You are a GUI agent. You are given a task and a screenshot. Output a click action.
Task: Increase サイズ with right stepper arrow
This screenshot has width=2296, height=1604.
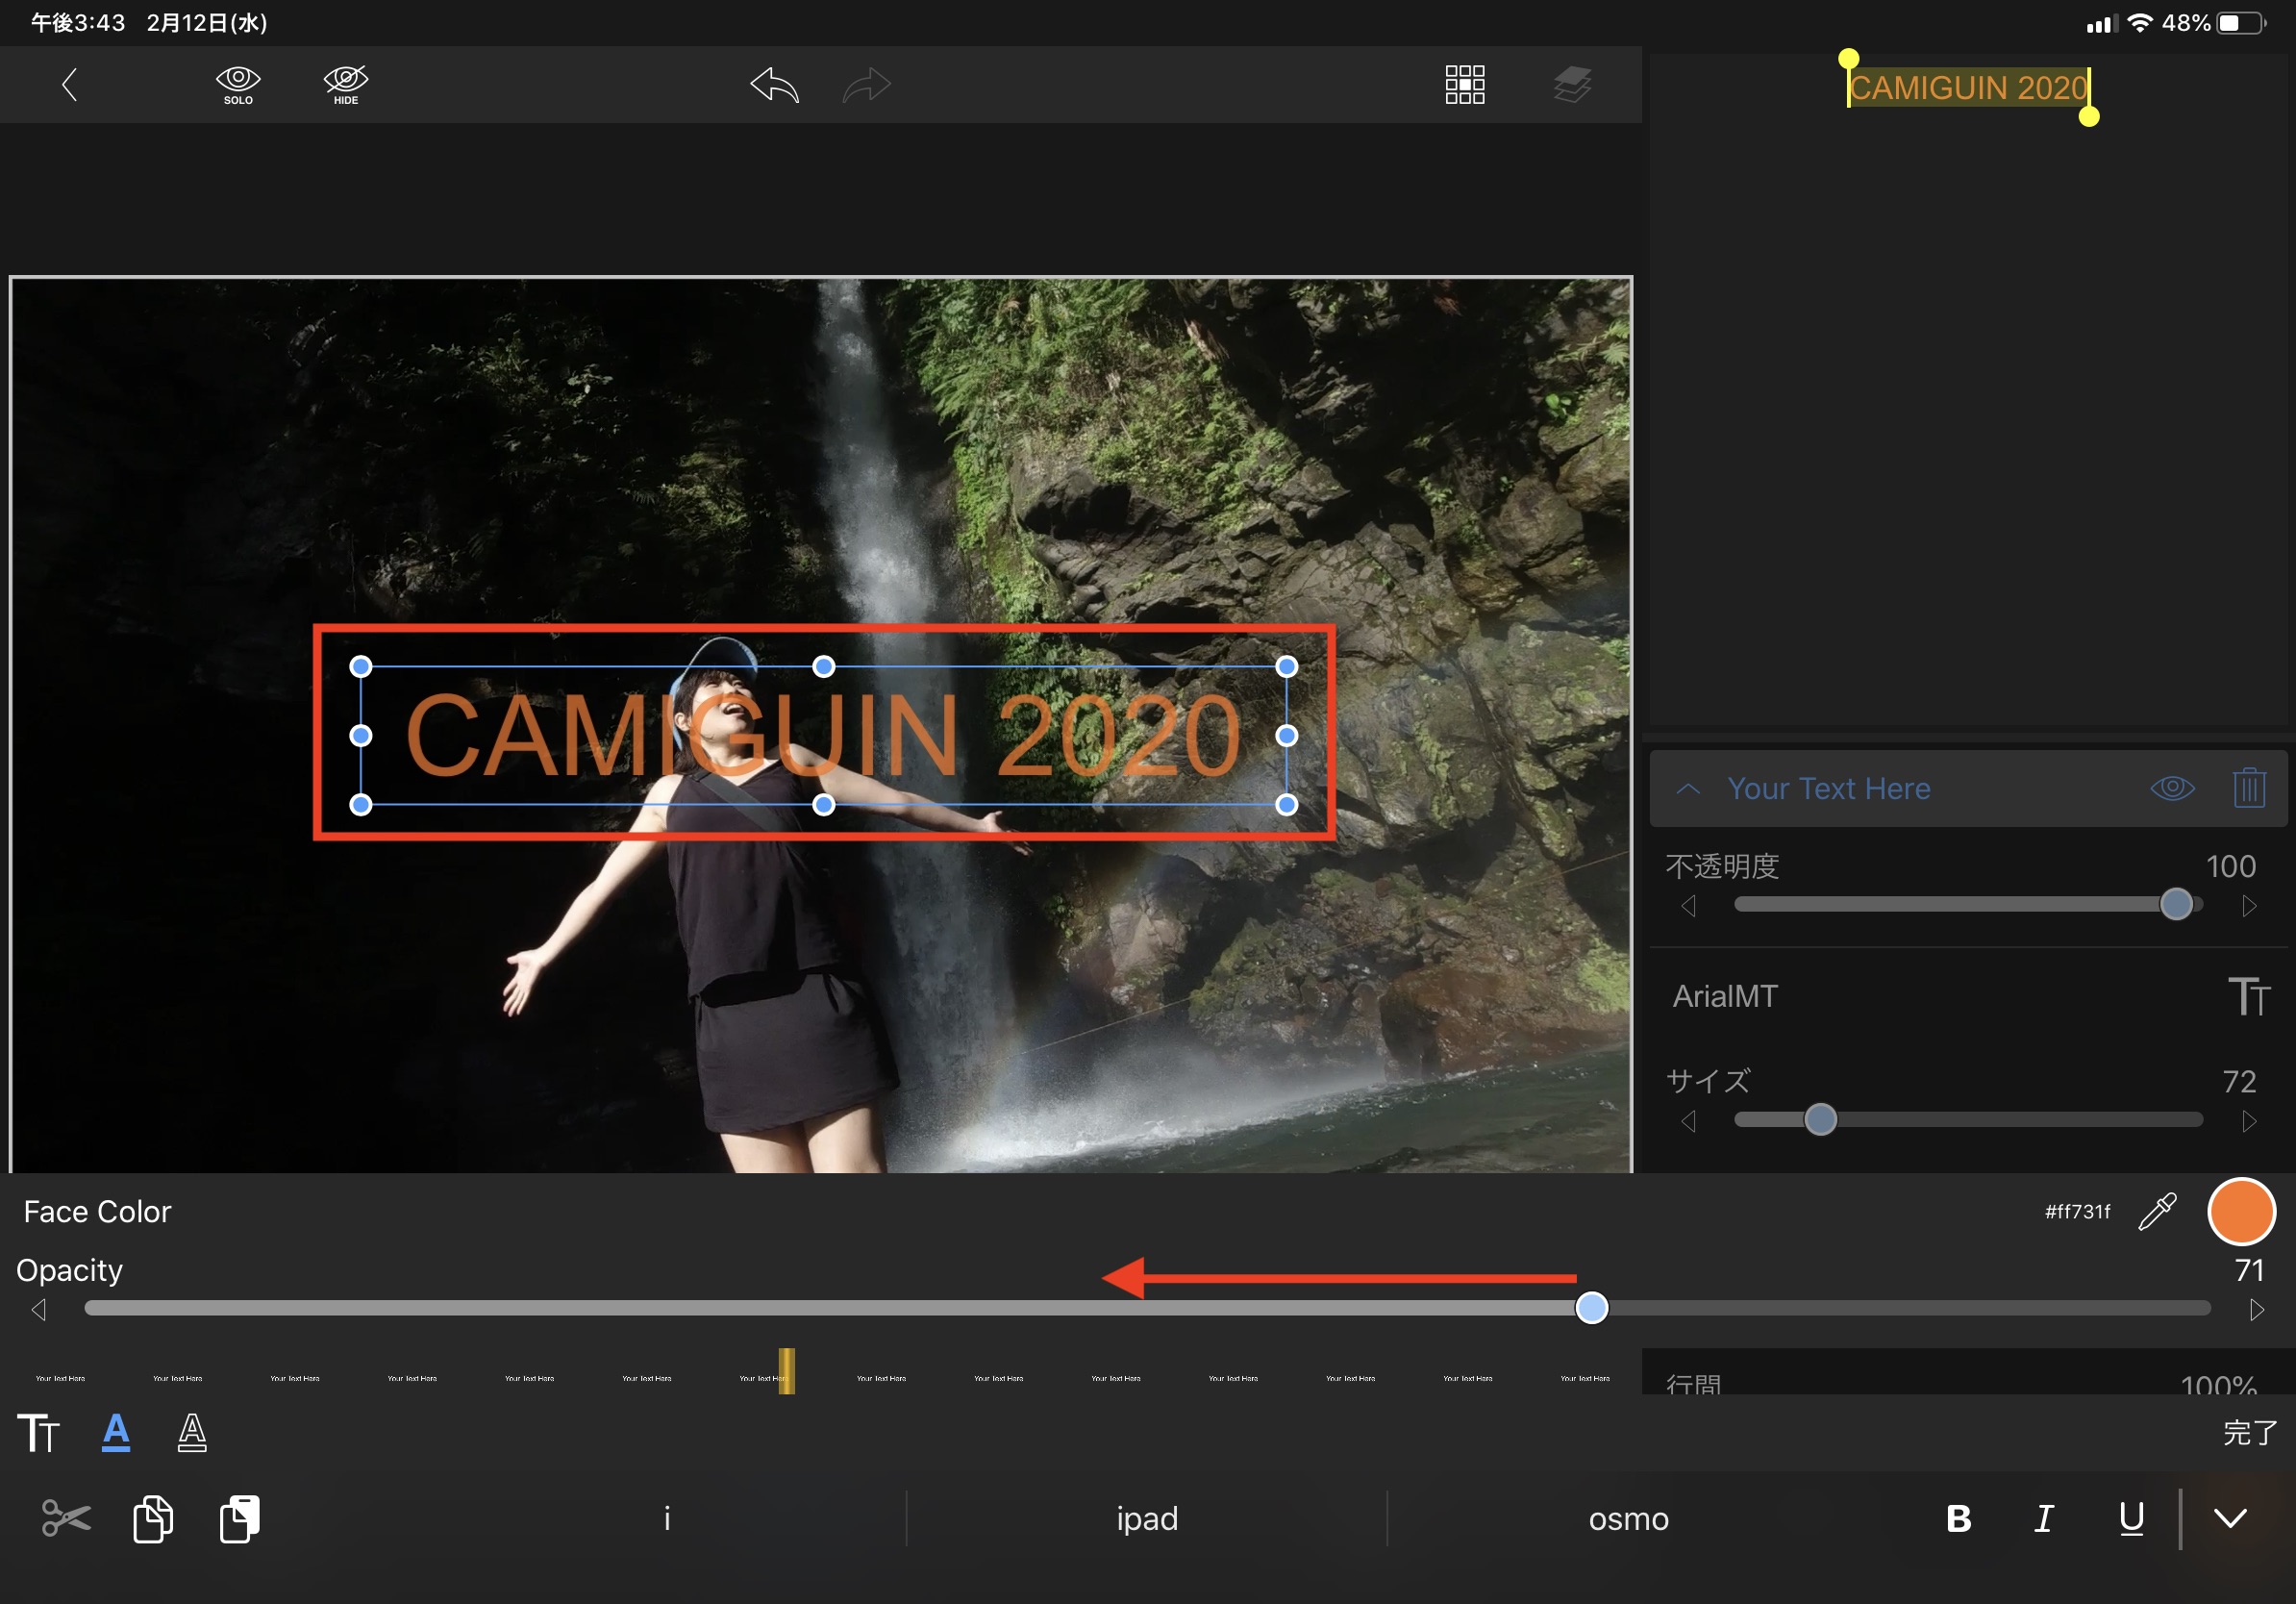(x=2248, y=1121)
